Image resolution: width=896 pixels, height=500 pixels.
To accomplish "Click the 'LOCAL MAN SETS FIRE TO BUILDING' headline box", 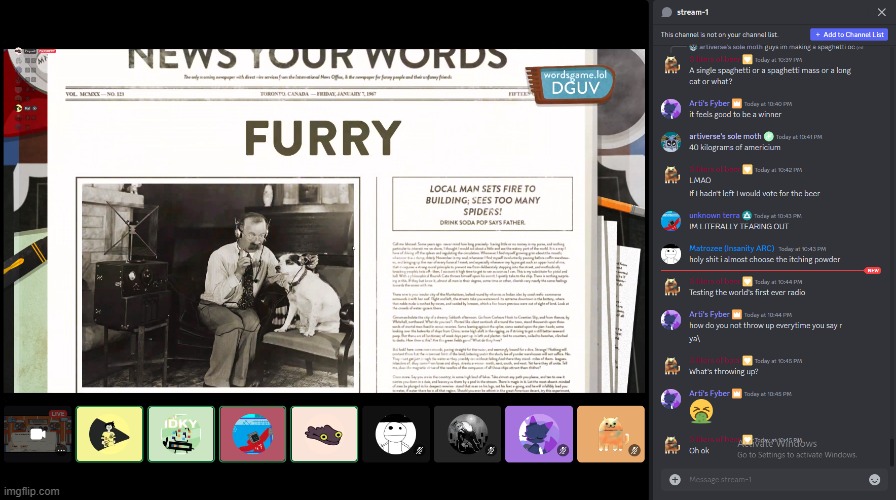I will [482, 204].
